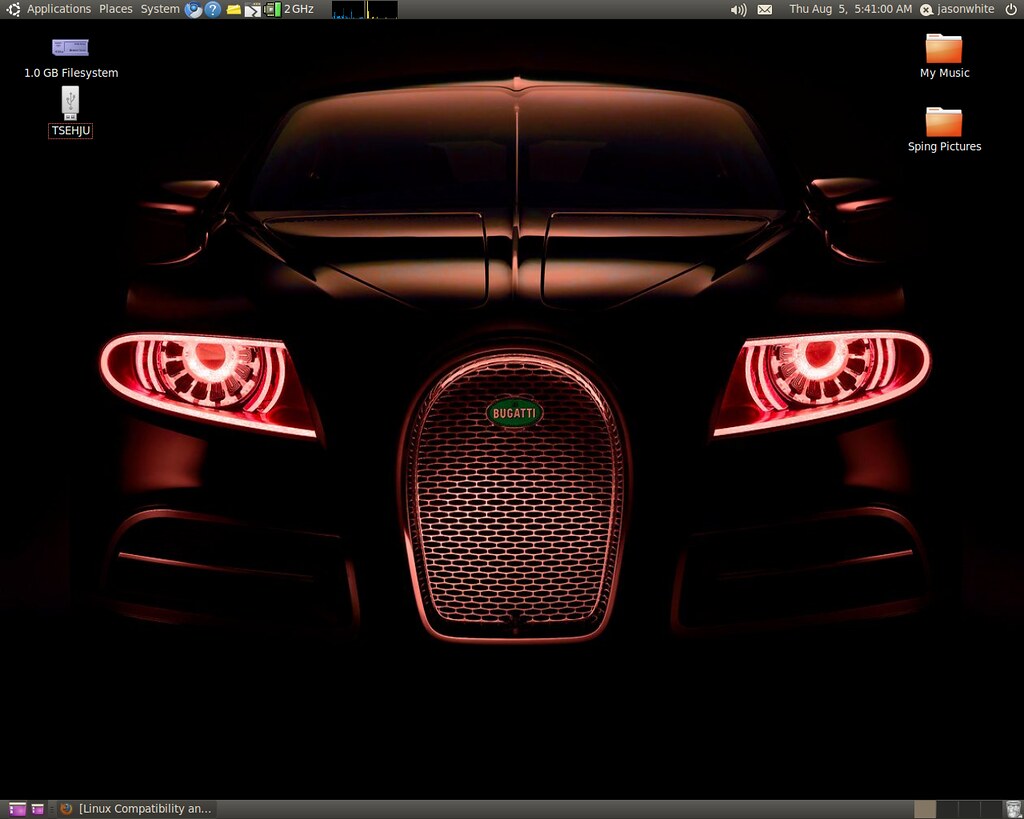Image resolution: width=1024 pixels, height=819 pixels.
Task: Open the calendar from the date and time
Action: tap(850, 9)
